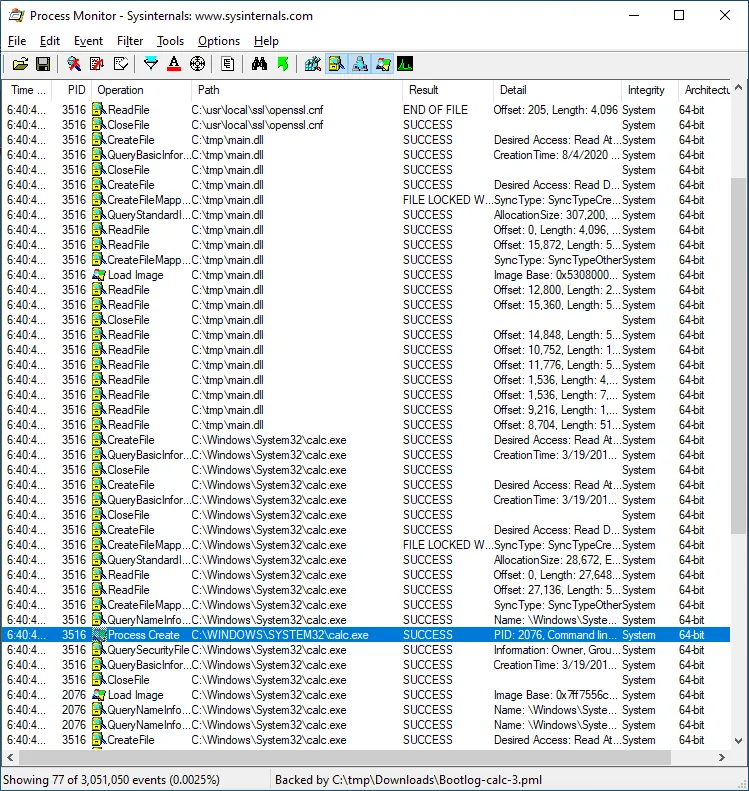Open the Options menu
The height and width of the screenshot is (791, 749).
pos(219,41)
